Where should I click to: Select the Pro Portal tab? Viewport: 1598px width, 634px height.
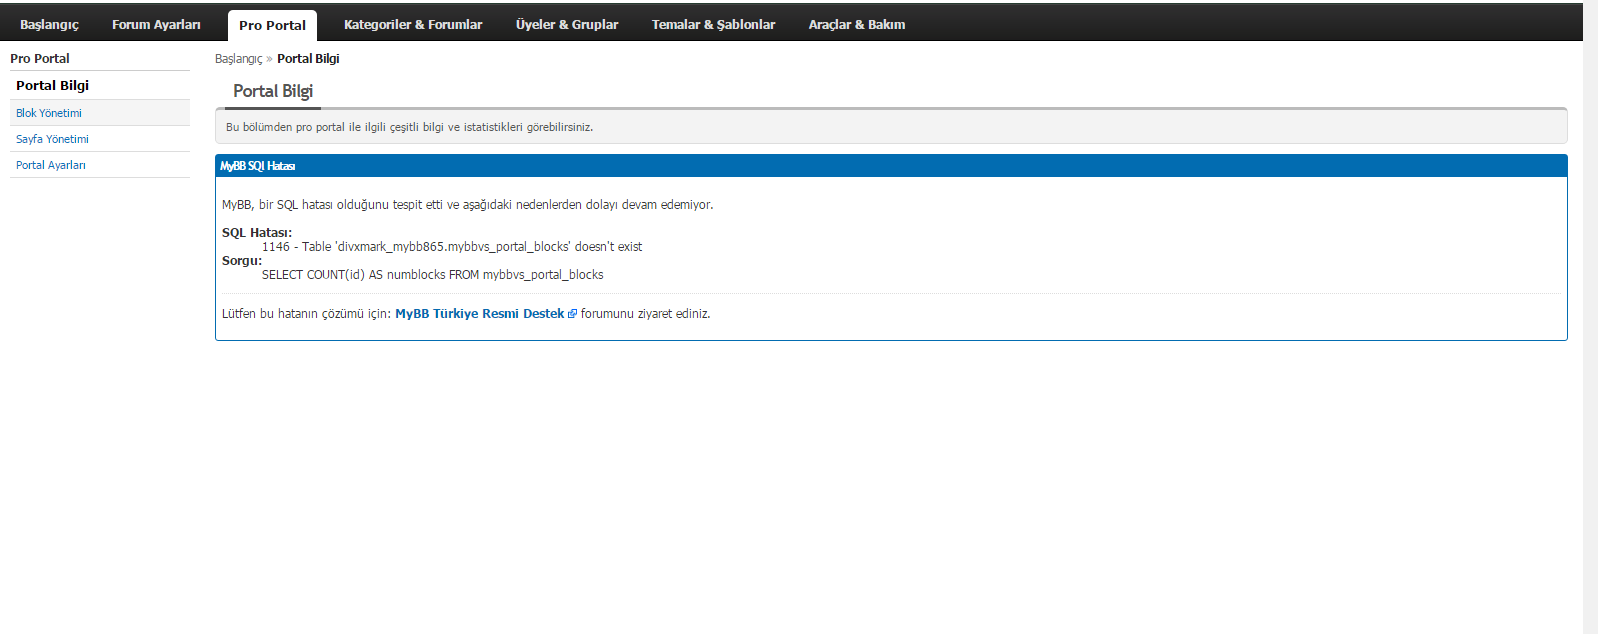272,25
